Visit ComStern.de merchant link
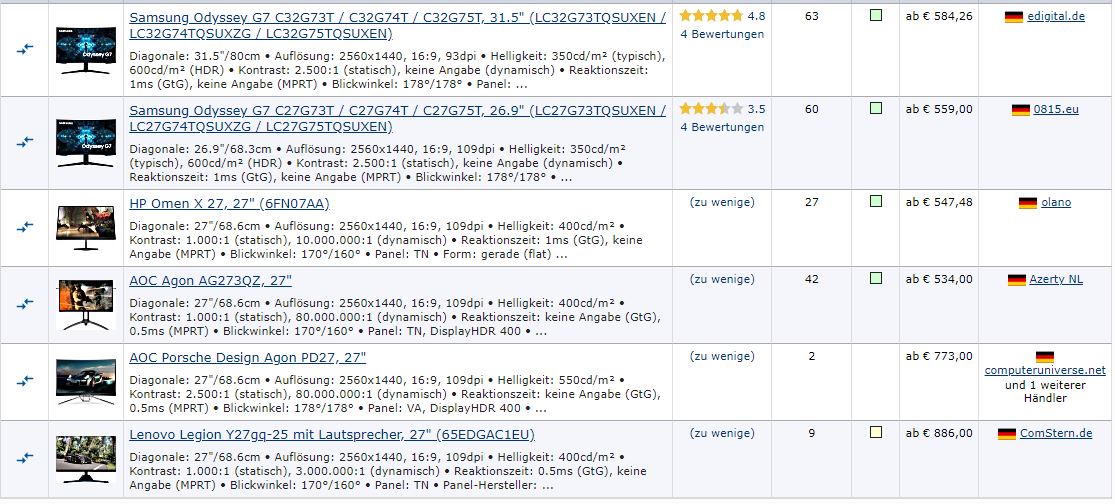The width and height of the screenshot is (1115, 504). (x=1056, y=434)
